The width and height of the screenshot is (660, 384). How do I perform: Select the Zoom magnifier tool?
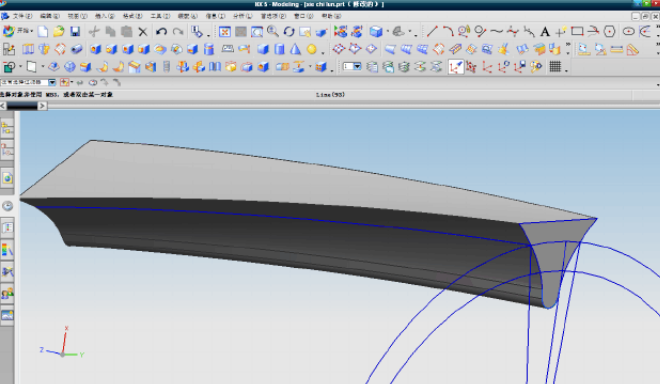[x=273, y=32]
